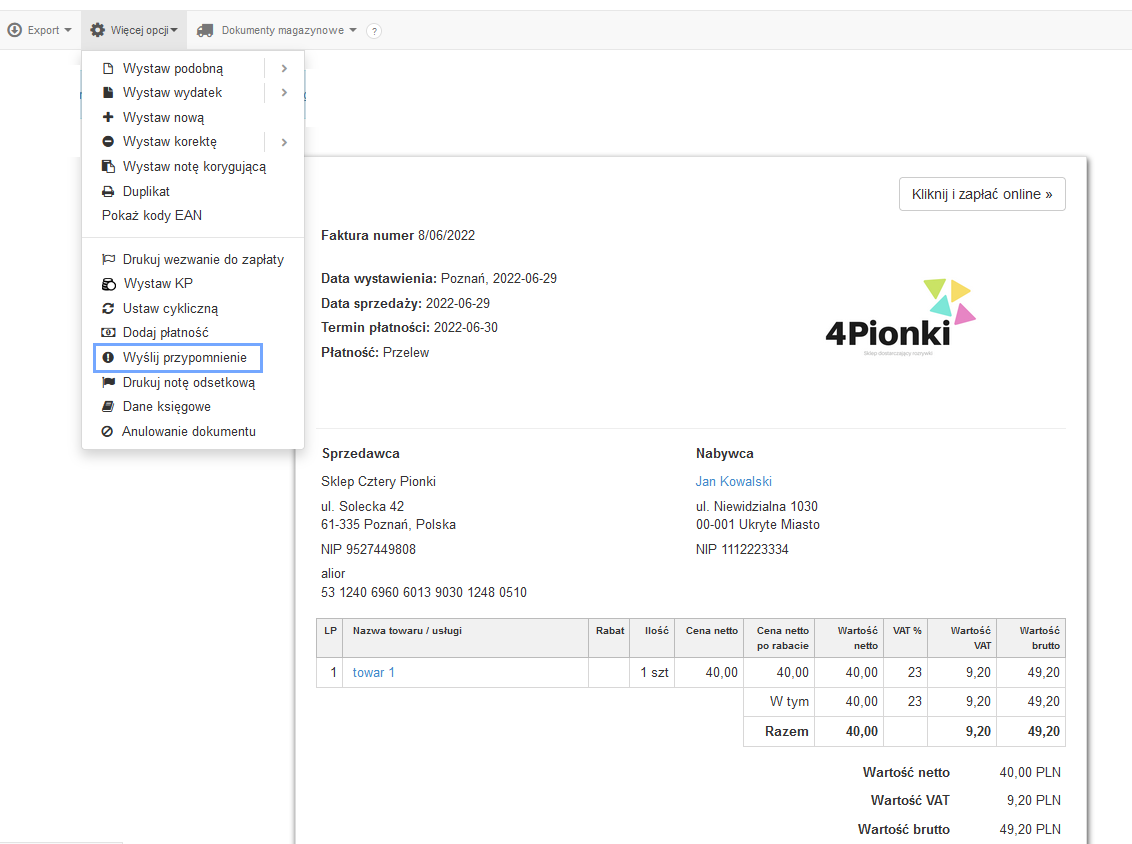Select Pokaż kody EAN
This screenshot has height=844, width=1132.
(x=152, y=215)
